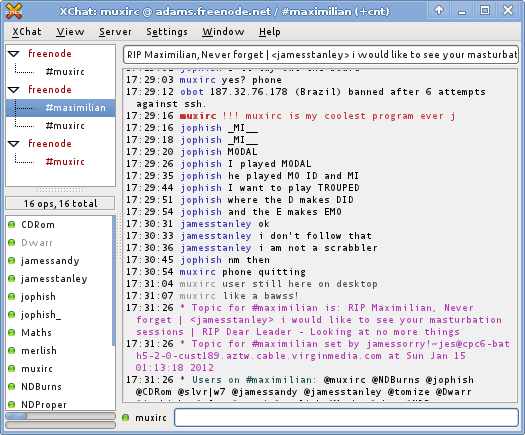Click the user list vertical scrollbar
The width and height of the screenshot is (525, 435).
point(114,281)
